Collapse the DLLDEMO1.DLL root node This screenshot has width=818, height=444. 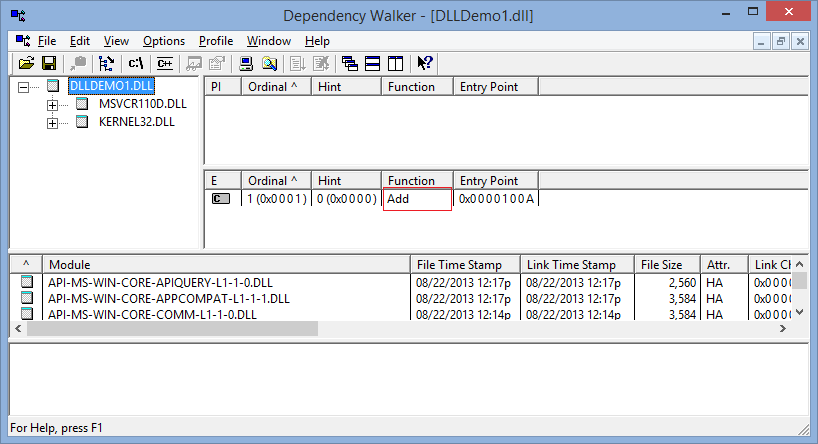24,86
